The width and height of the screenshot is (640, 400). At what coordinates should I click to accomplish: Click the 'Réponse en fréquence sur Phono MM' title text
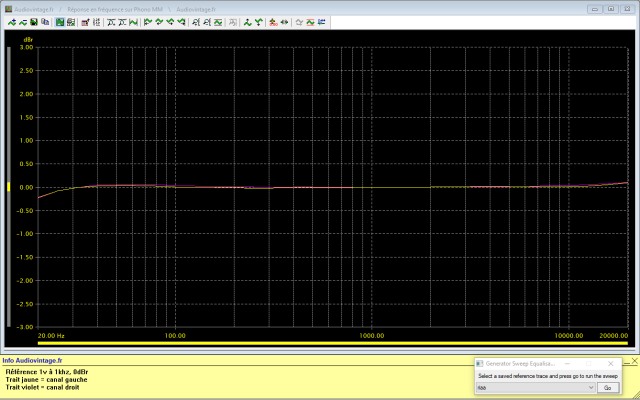coord(115,9)
